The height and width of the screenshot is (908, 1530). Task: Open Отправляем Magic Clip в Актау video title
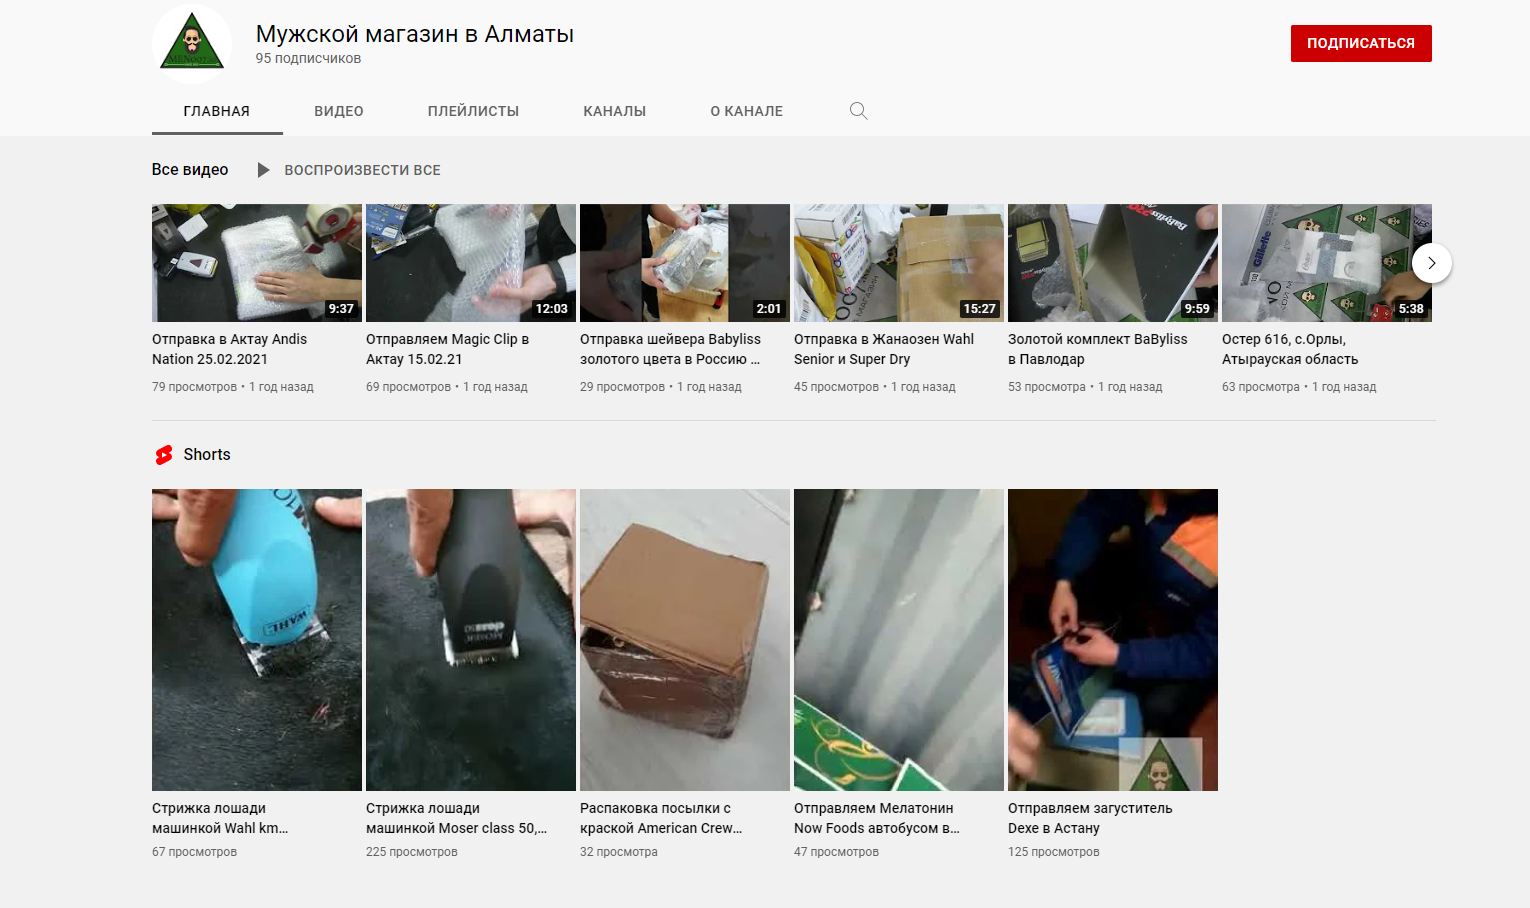click(448, 349)
